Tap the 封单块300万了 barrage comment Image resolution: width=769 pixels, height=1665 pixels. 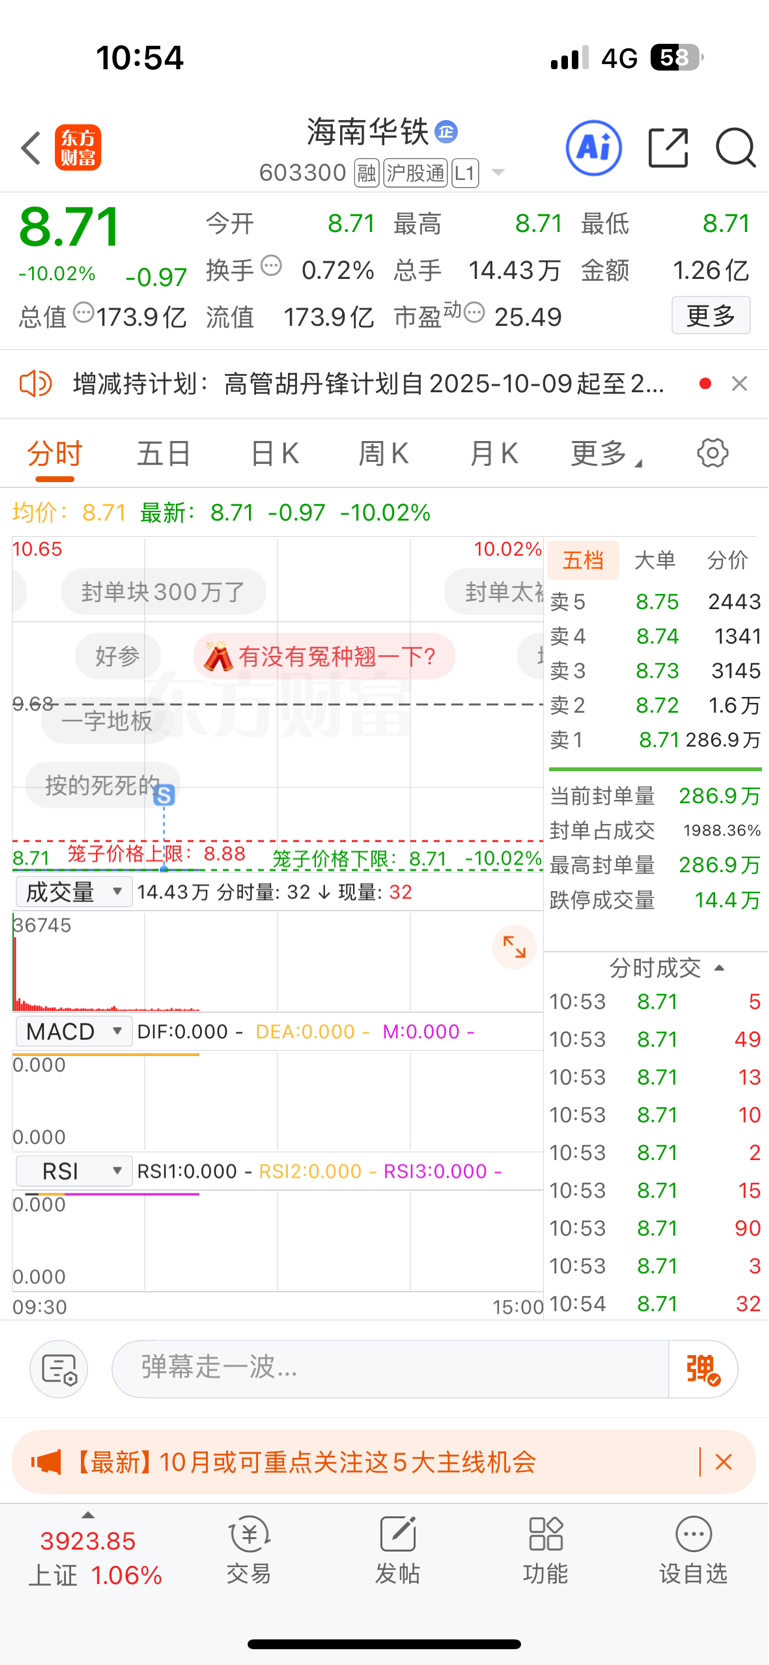pyautogui.click(x=163, y=592)
